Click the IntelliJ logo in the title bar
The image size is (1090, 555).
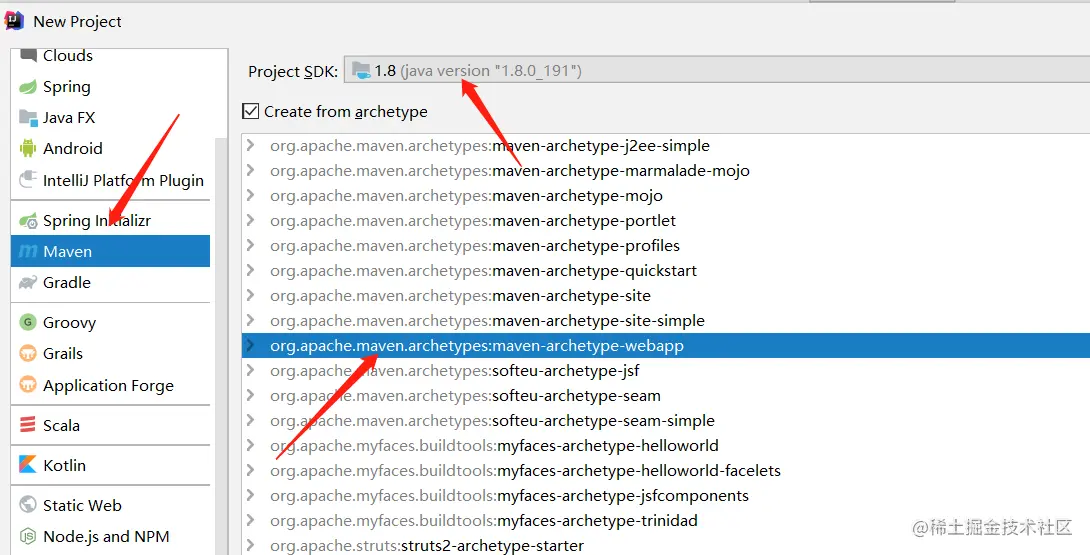[14, 21]
